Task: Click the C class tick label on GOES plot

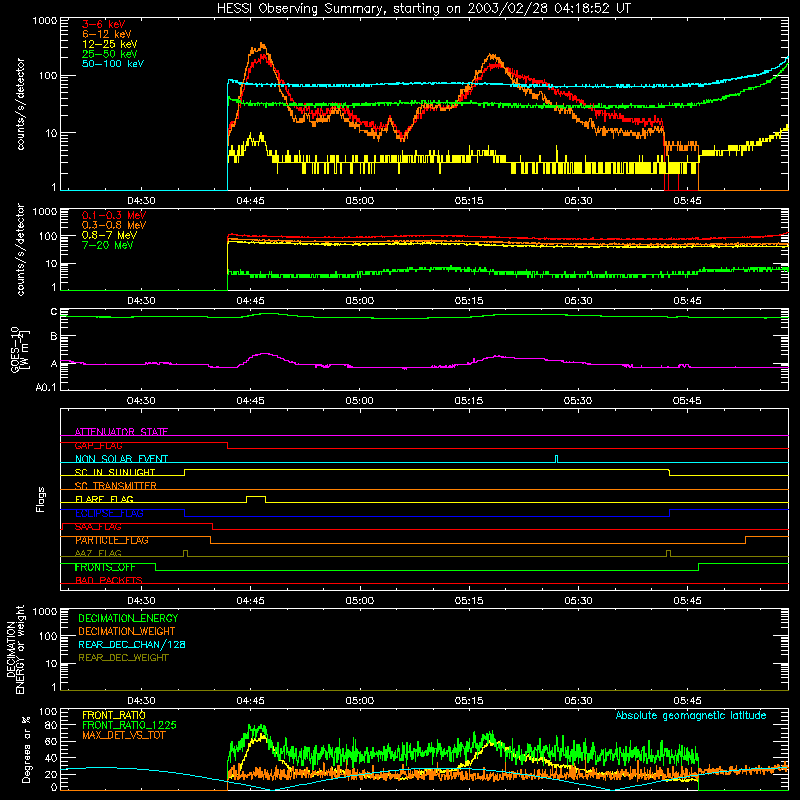Action: (x=54, y=312)
